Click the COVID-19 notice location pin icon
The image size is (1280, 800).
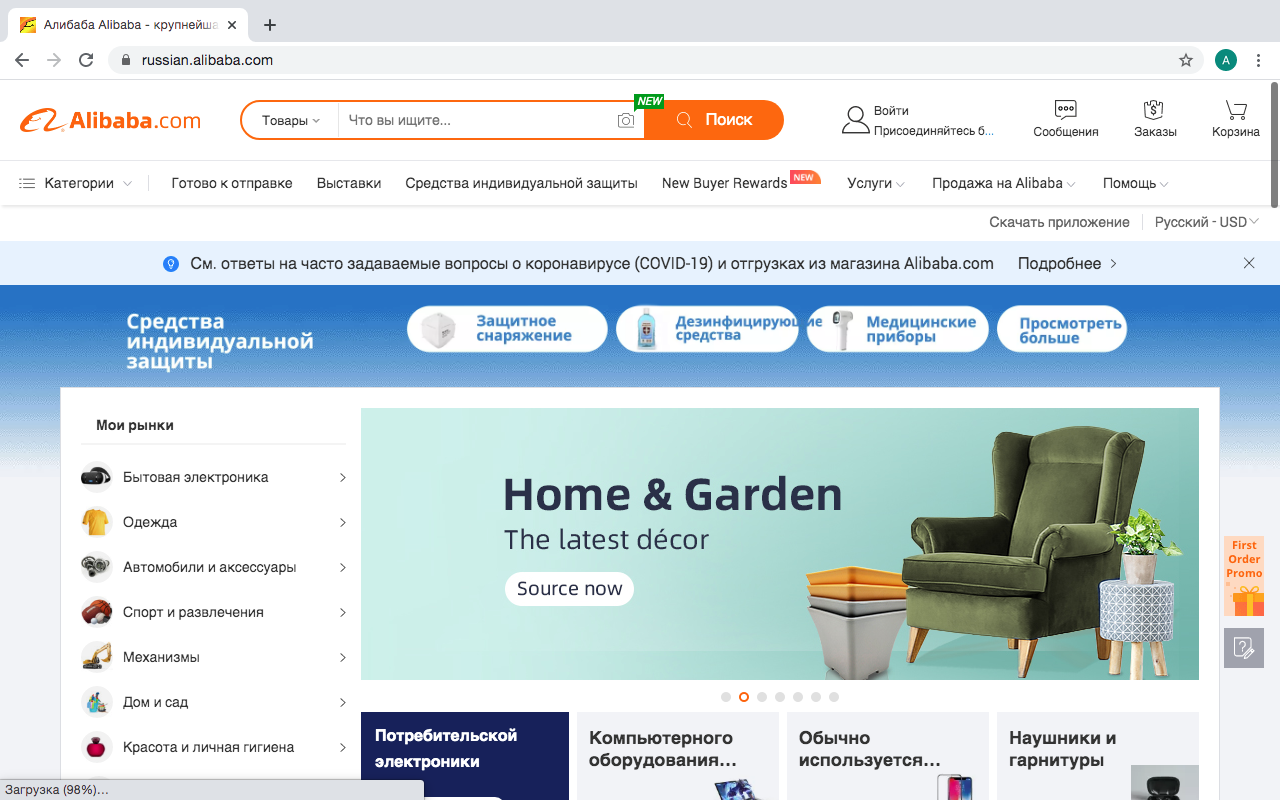171,264
